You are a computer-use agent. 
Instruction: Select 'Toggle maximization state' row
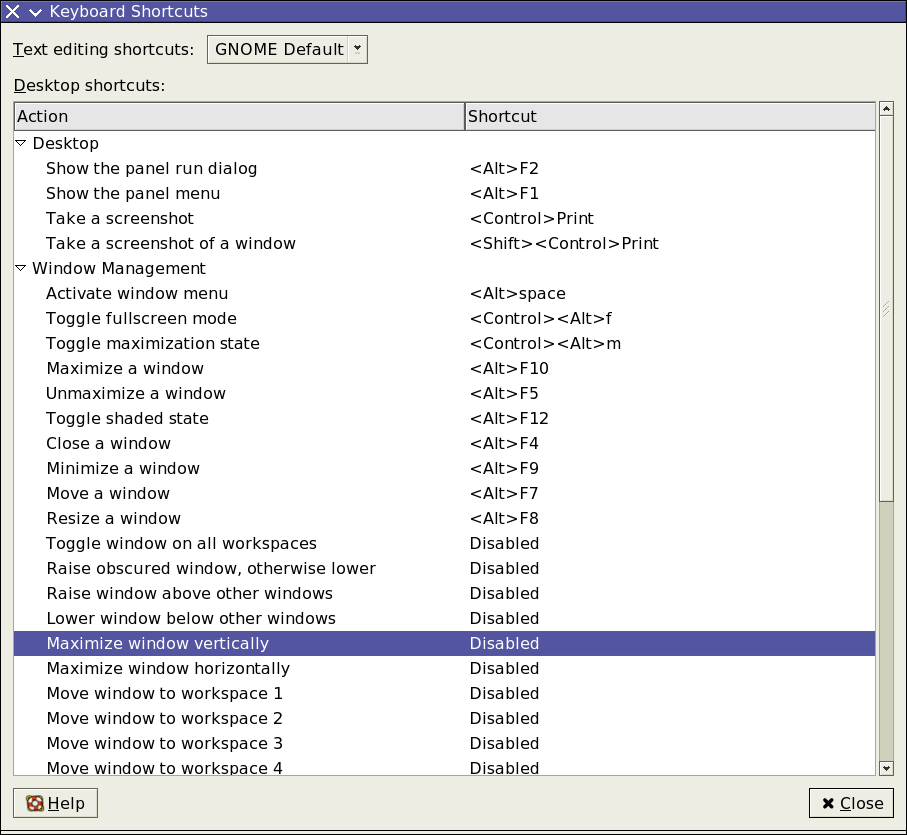coord(444,343)
